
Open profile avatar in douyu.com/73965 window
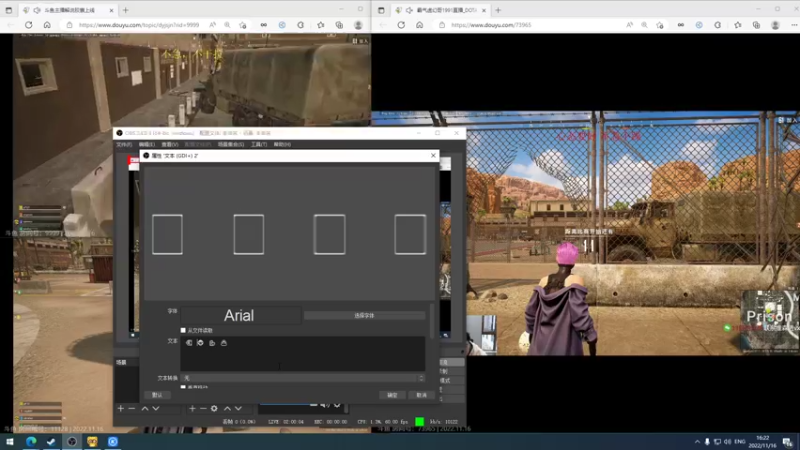(775, 24)
